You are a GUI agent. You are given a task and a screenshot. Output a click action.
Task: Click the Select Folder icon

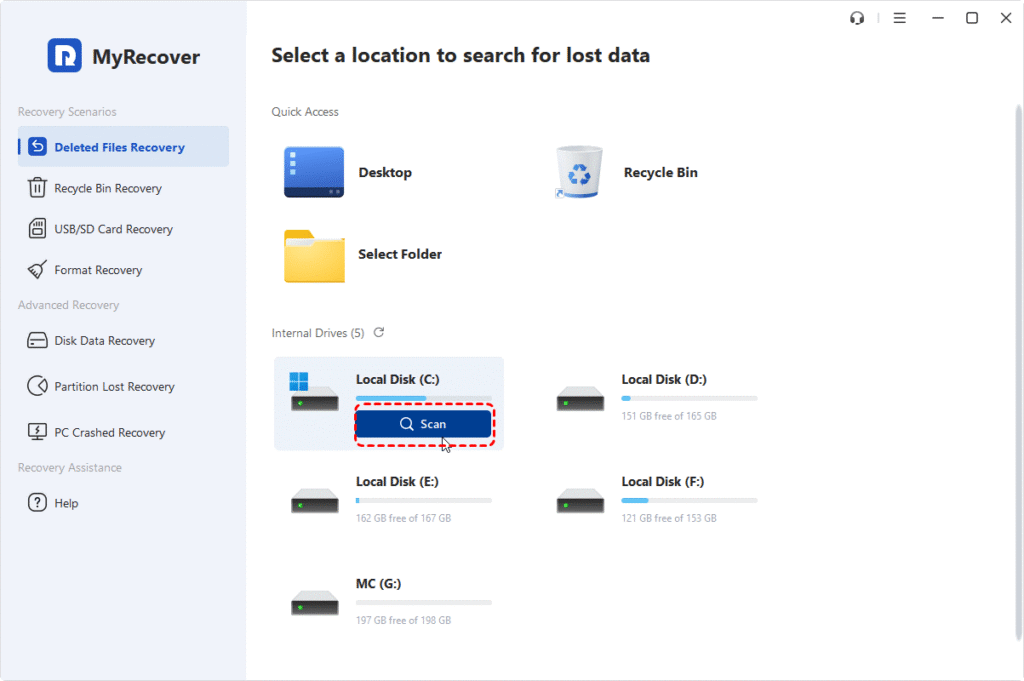coord(314,255)
